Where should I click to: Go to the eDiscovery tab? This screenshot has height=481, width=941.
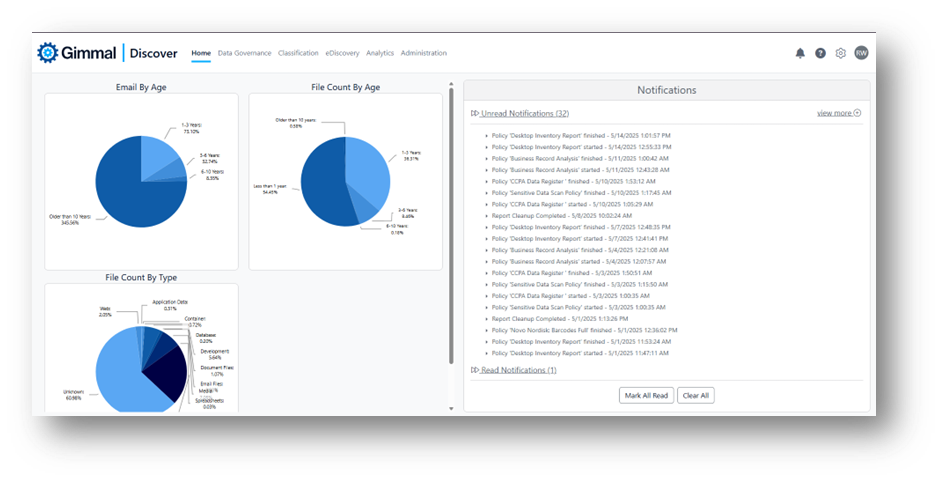(342, 53)
